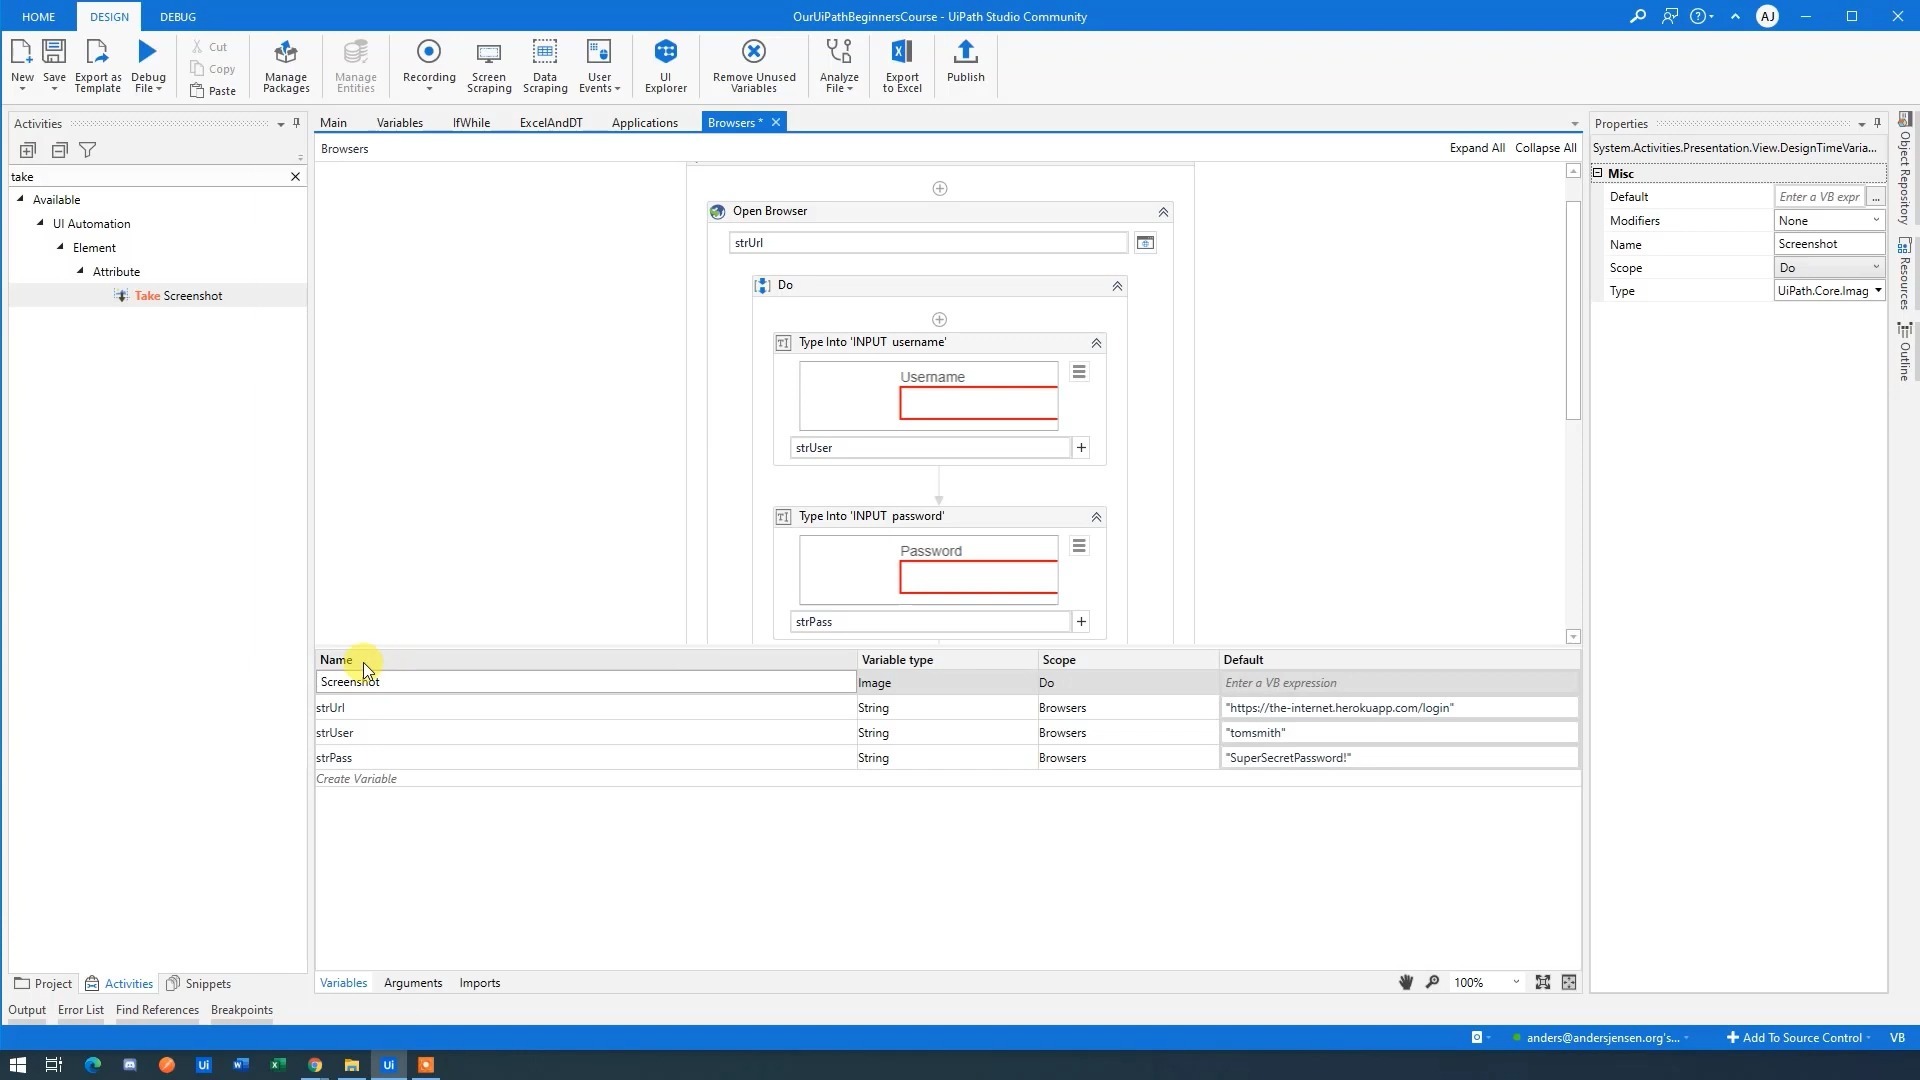Clear the activities search box
The width and height of the screenshot is (1920, 1080).
(295, 177)
